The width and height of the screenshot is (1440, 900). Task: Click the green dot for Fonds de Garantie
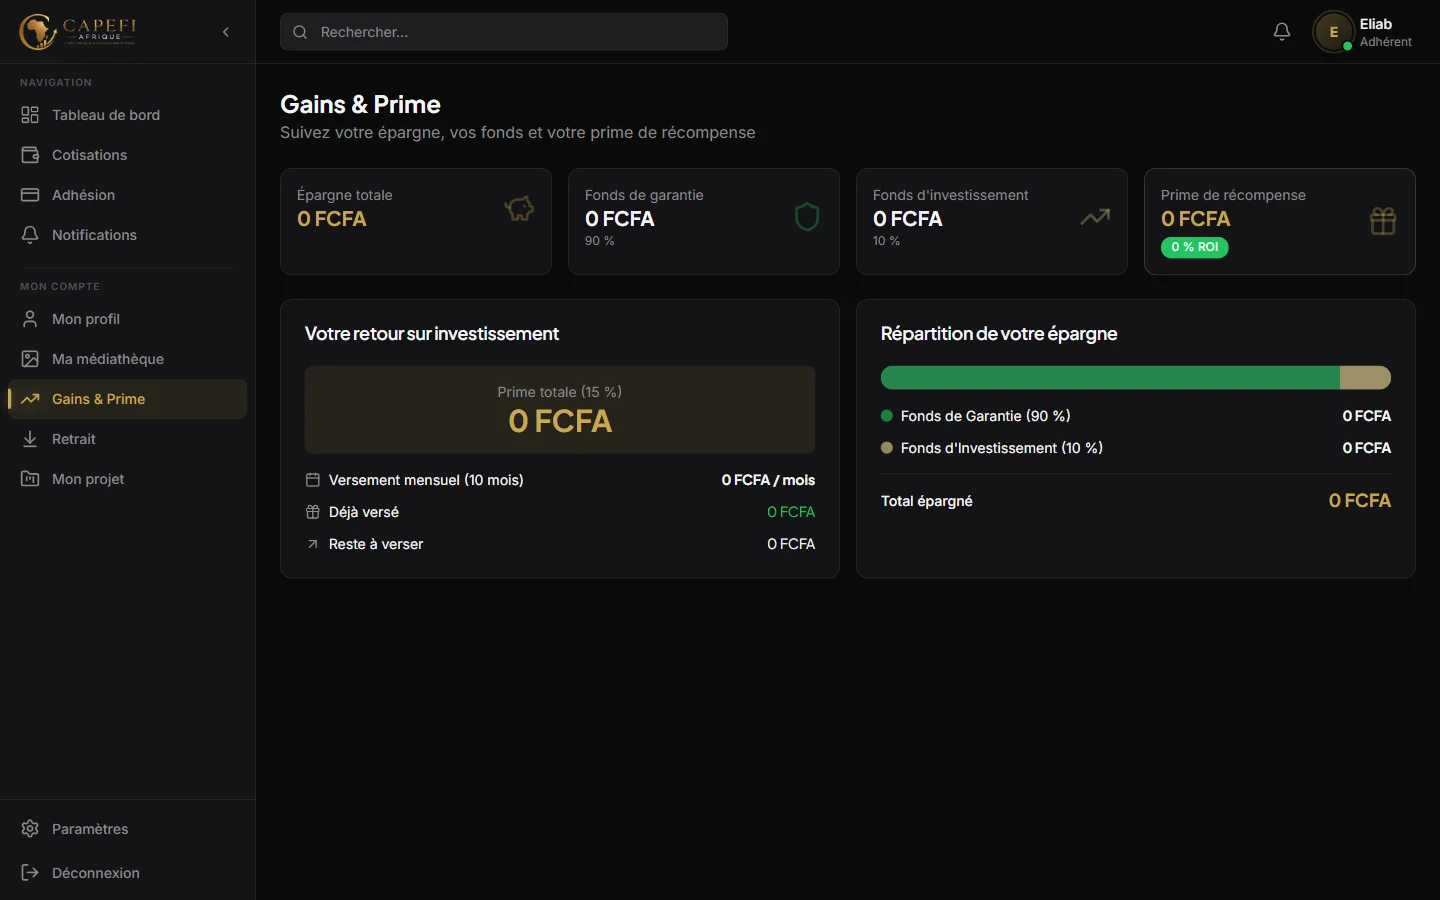(x=887, y=416)
